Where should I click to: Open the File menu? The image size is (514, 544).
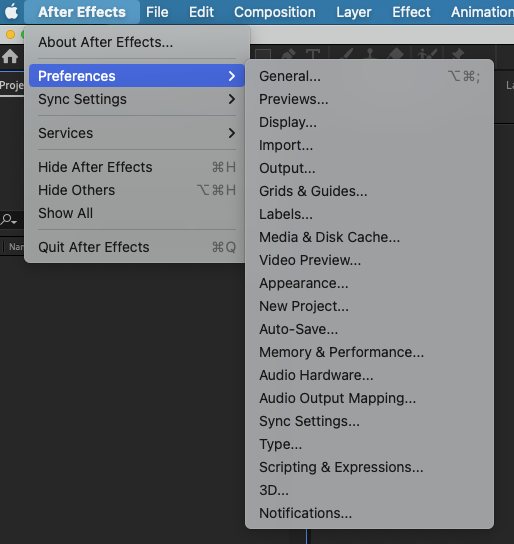[x=157, y=12]
